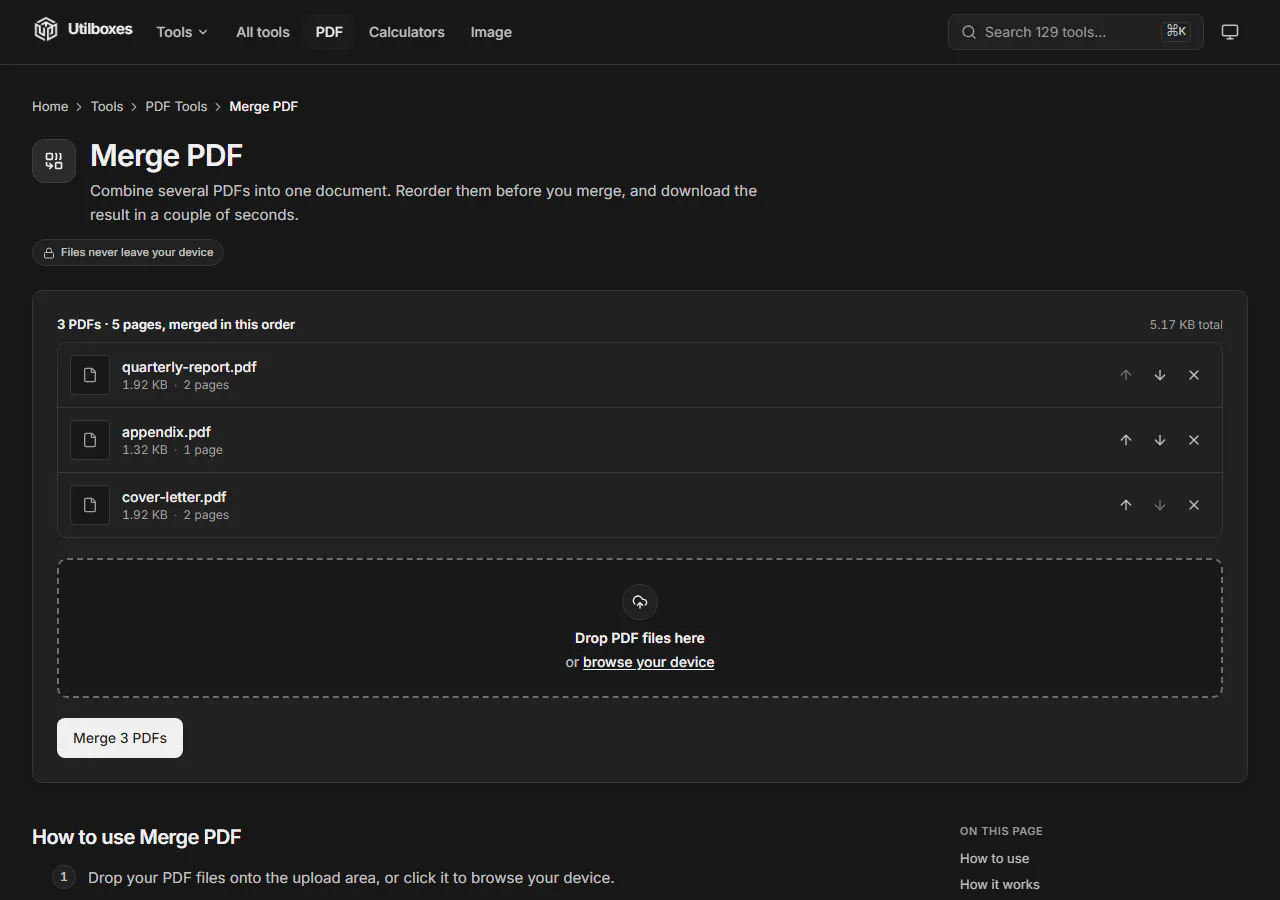The height and width of the screenshot is (900, 1280).
Task: Remove quarterly-report.pdf from the list
Action: 1194,375
